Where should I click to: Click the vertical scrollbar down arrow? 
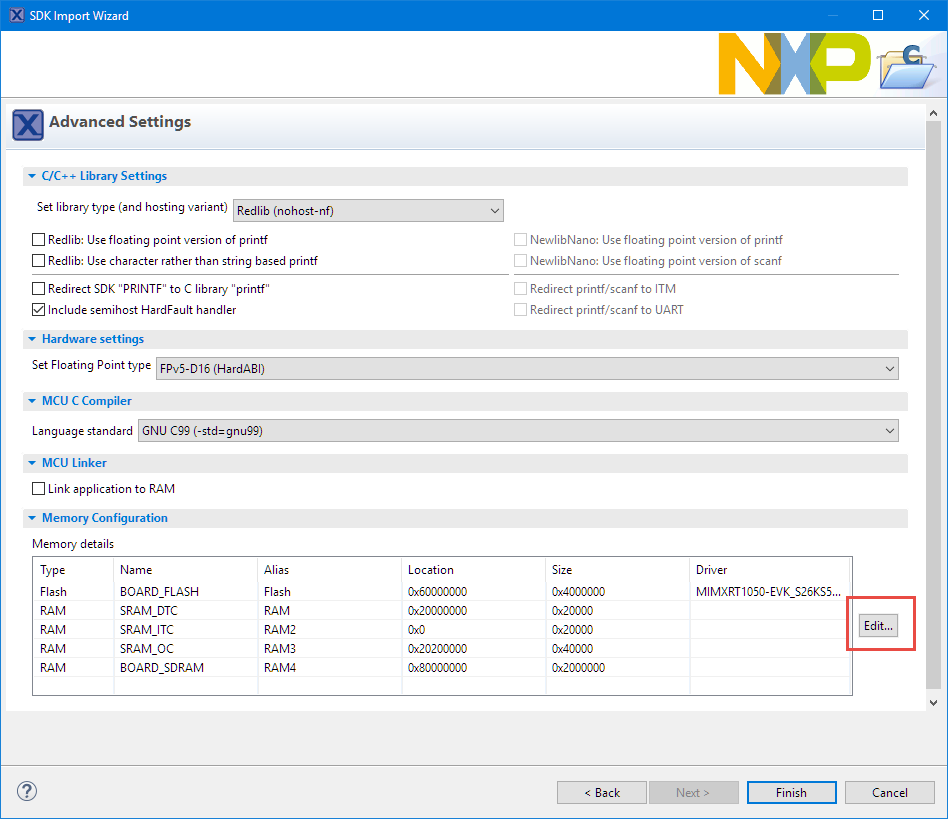934,703
